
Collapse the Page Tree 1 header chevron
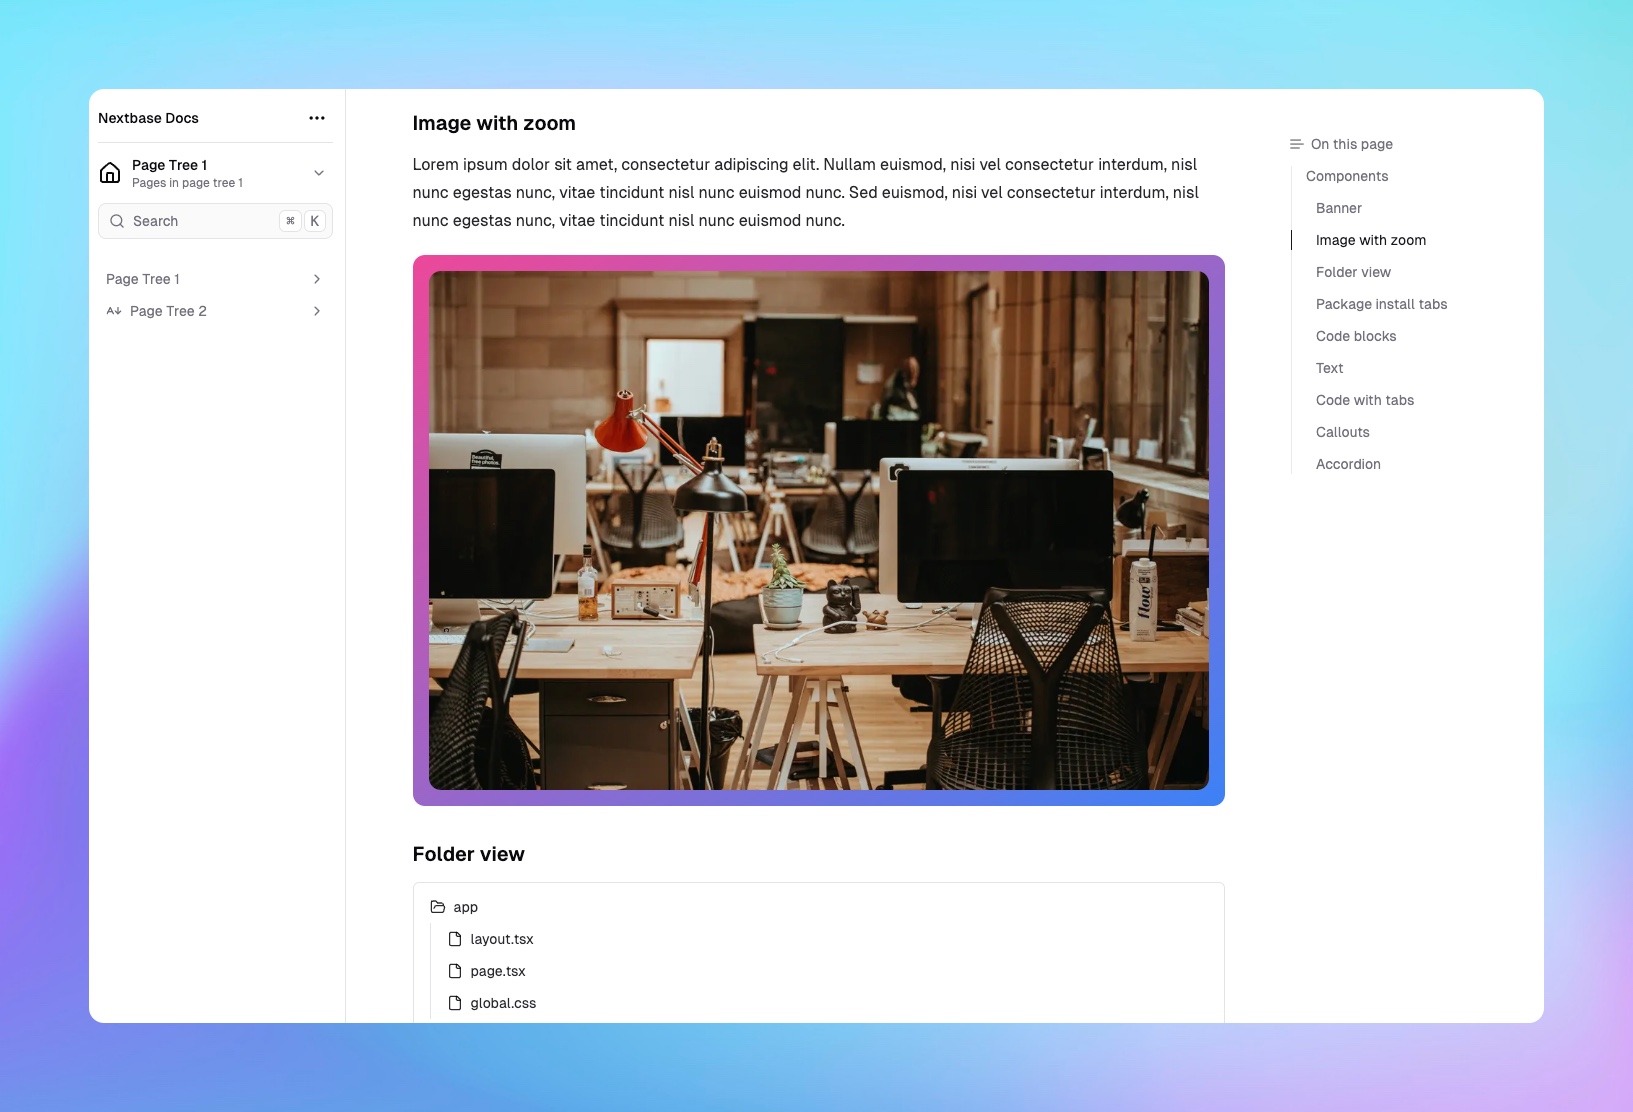coord(318,173)
